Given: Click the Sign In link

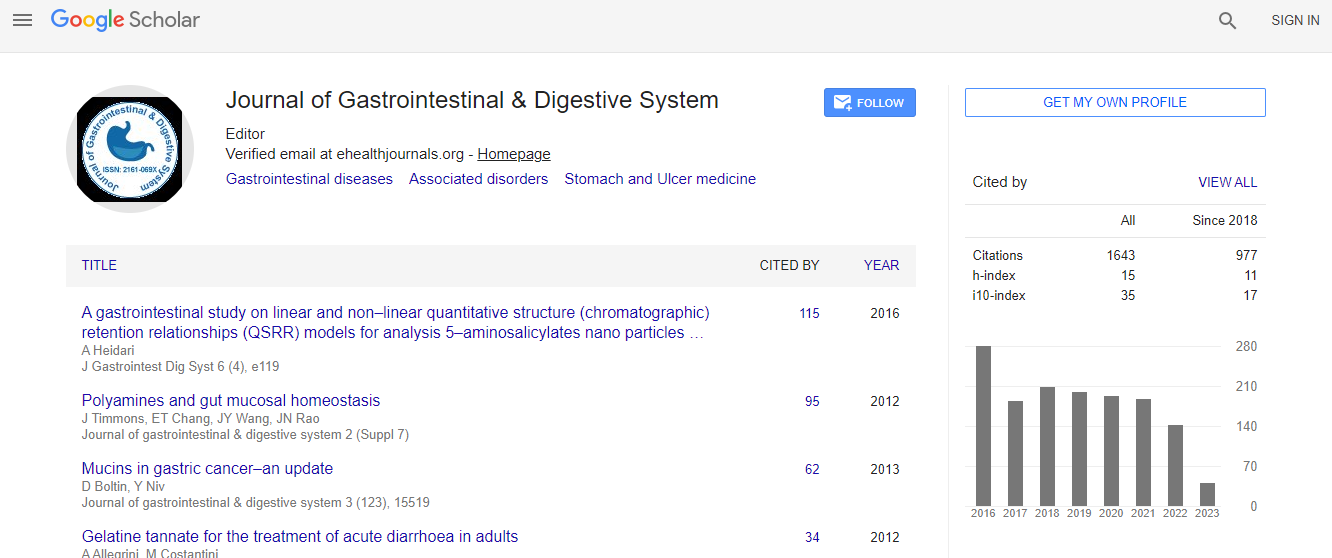Looking at the screenshot, I should (x=1295, y=20).
